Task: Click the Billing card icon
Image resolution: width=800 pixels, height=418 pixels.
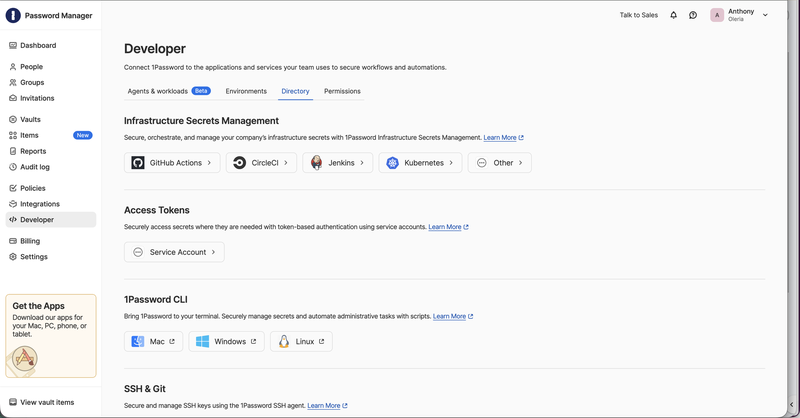Action: [x=13, y=241]
